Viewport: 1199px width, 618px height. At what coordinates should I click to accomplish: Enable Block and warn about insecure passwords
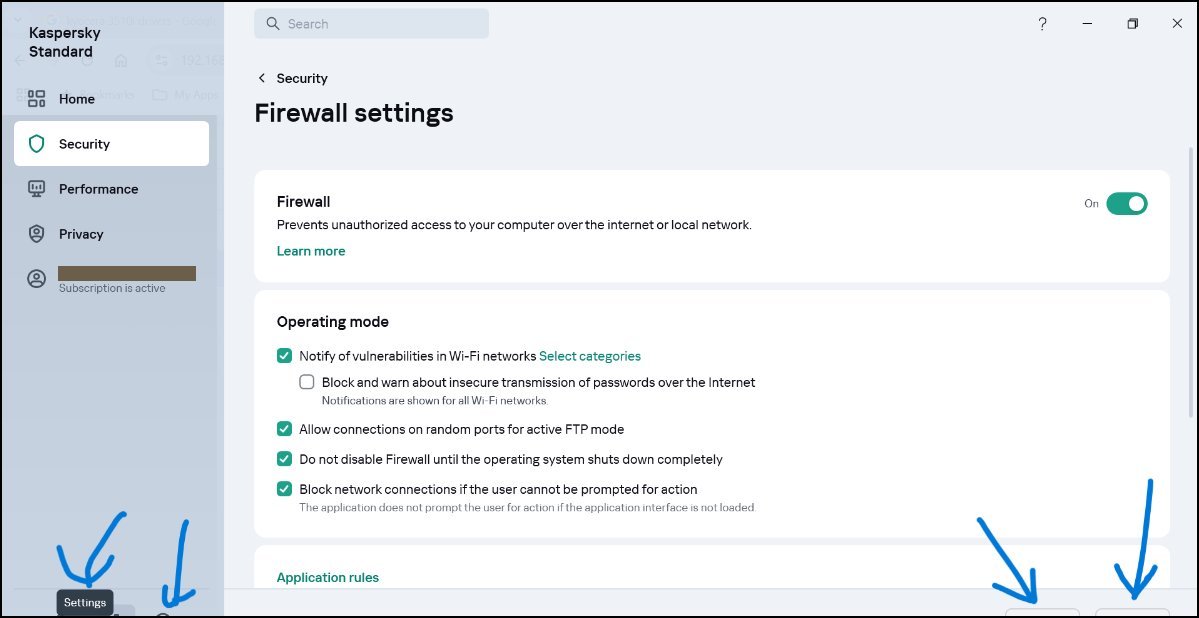click(x=307, y=382)
